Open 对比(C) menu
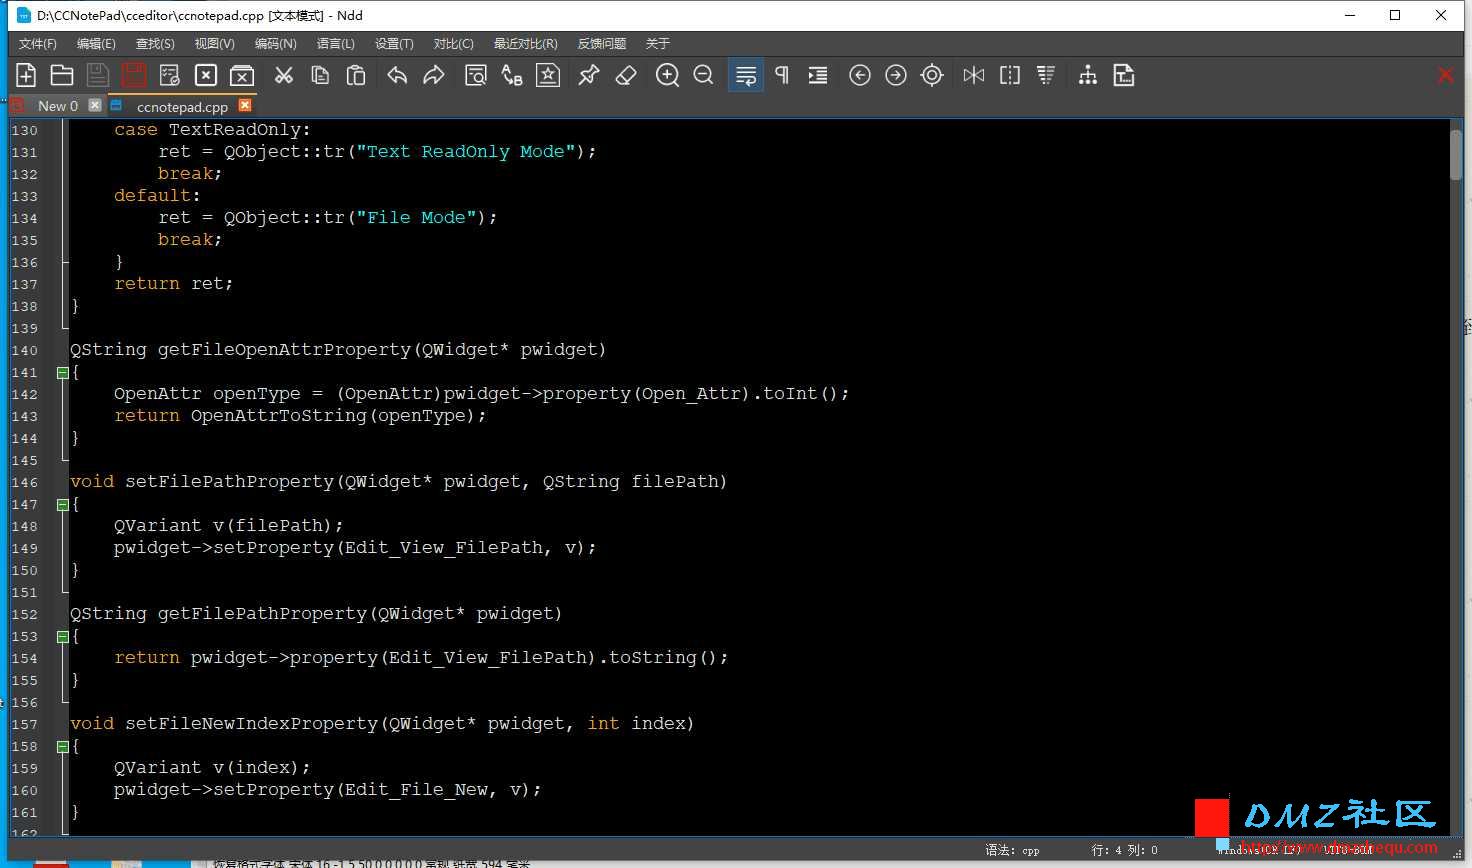The height and width of the screenshot is (868, 1472). tap(453, 44)
